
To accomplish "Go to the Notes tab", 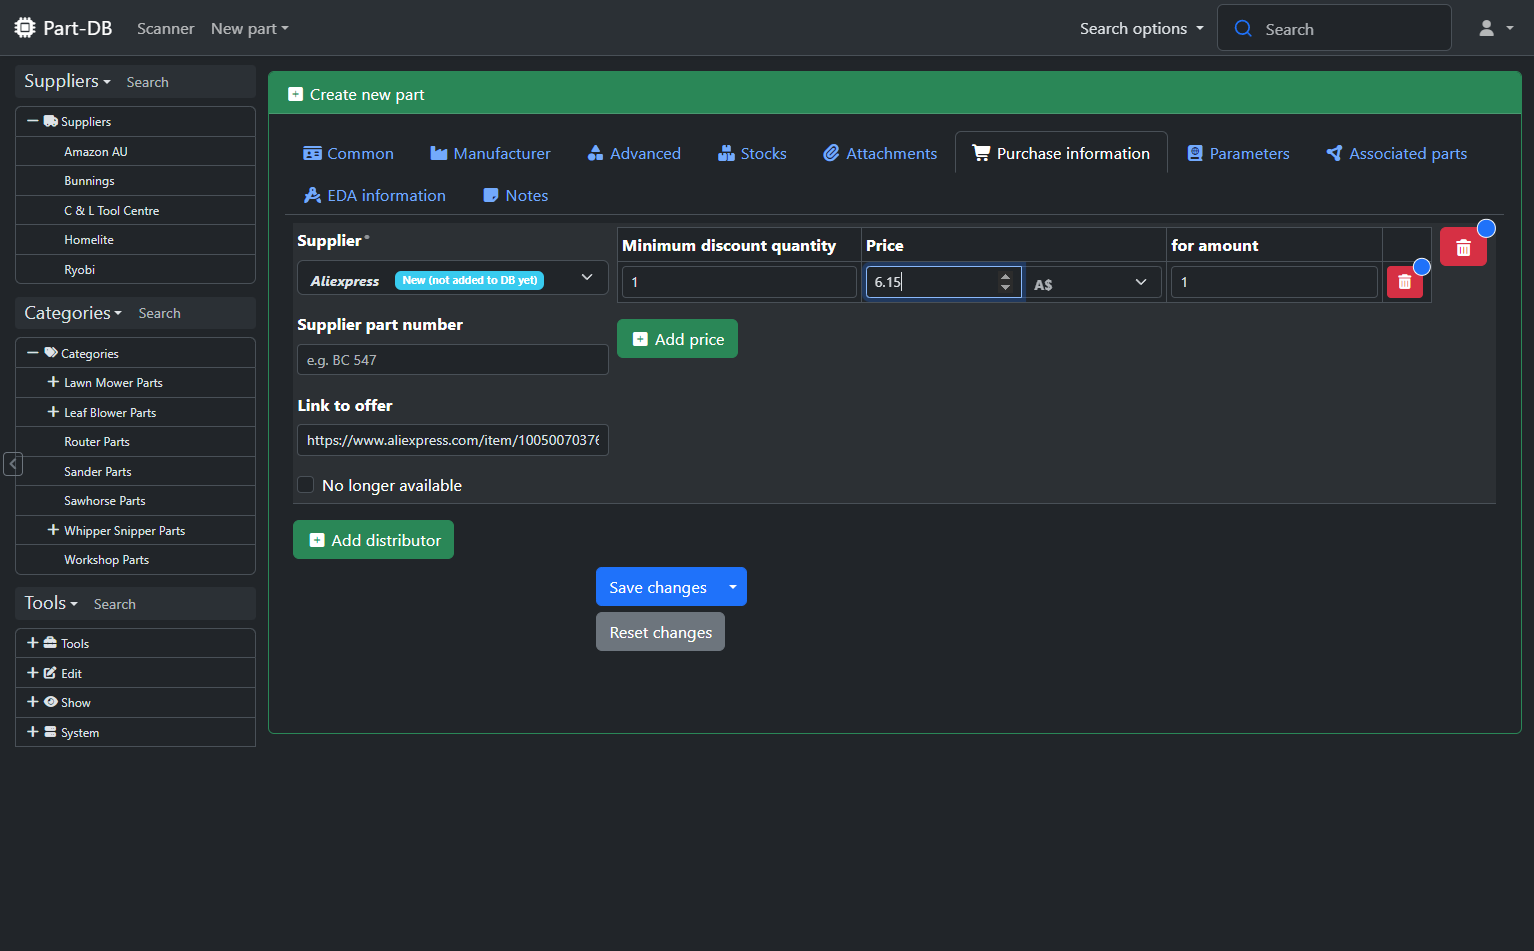I will [516, 195].
